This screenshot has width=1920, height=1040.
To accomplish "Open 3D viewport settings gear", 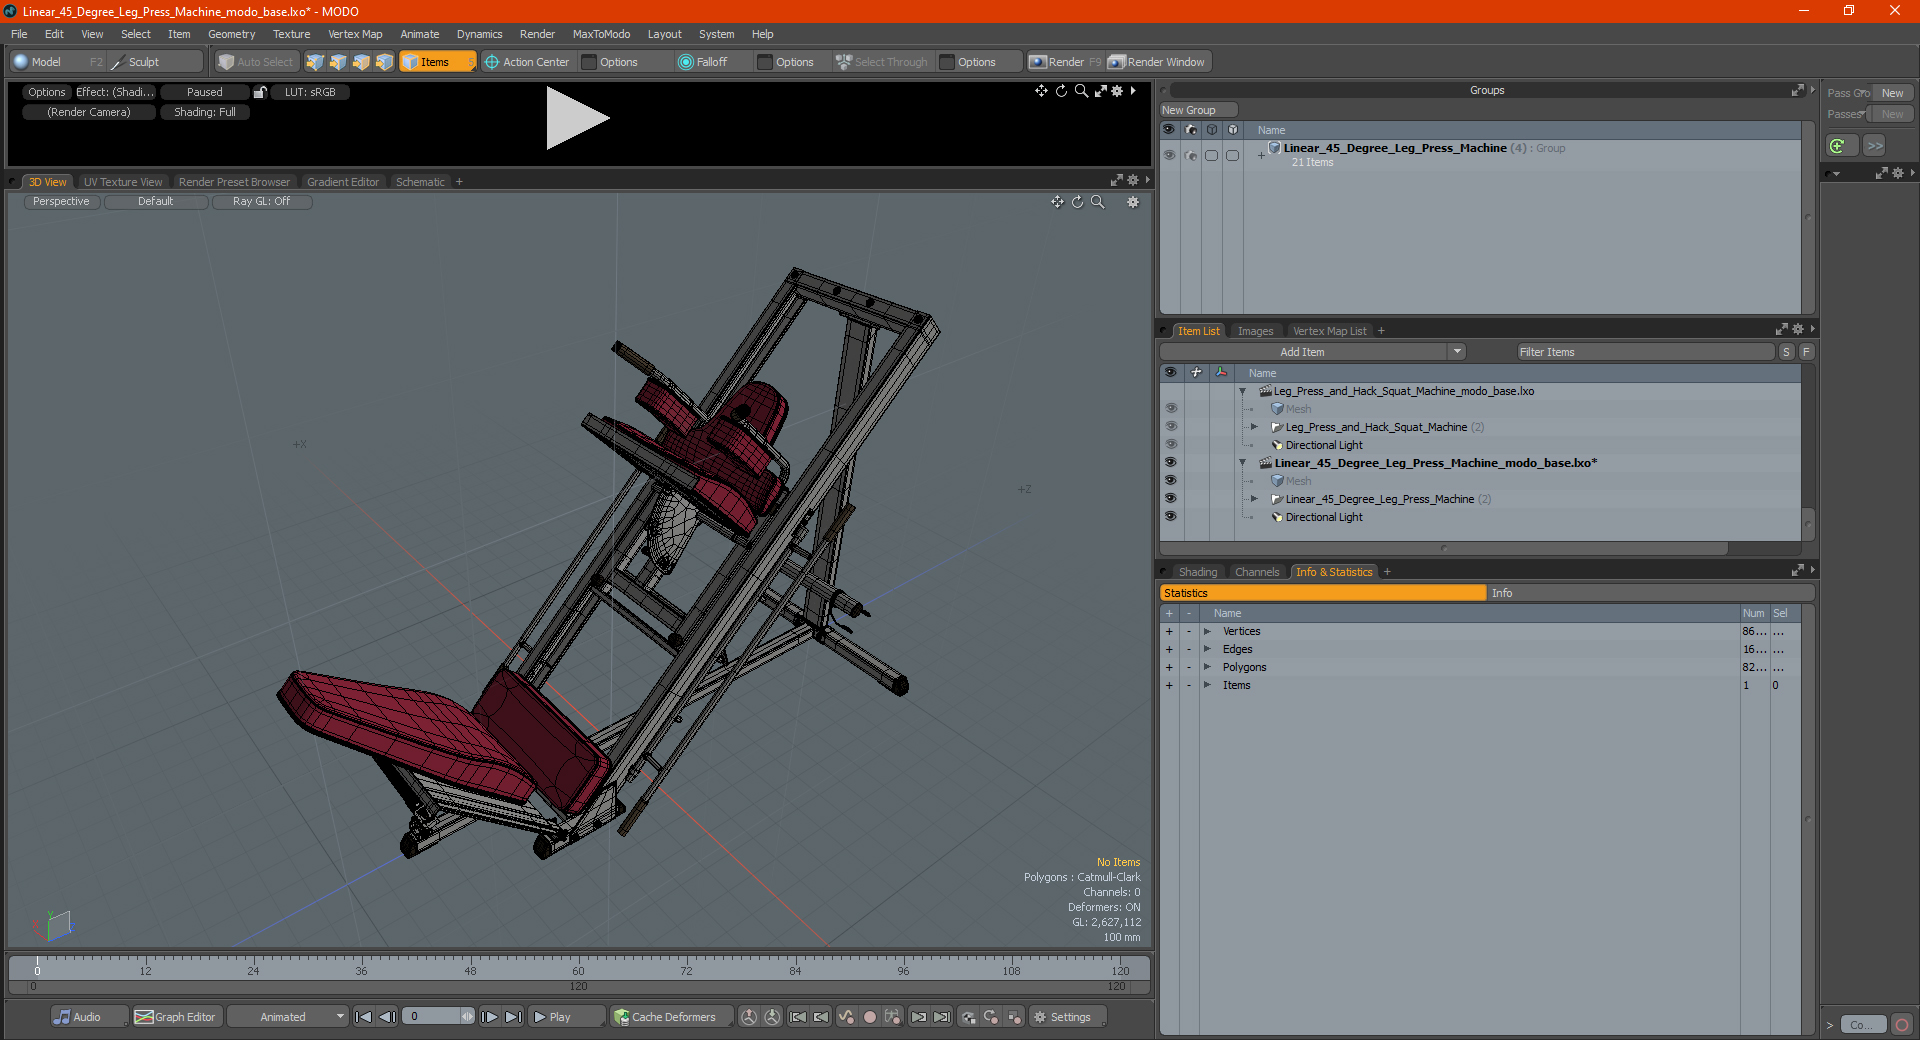I will click(x=1133, y=202).
